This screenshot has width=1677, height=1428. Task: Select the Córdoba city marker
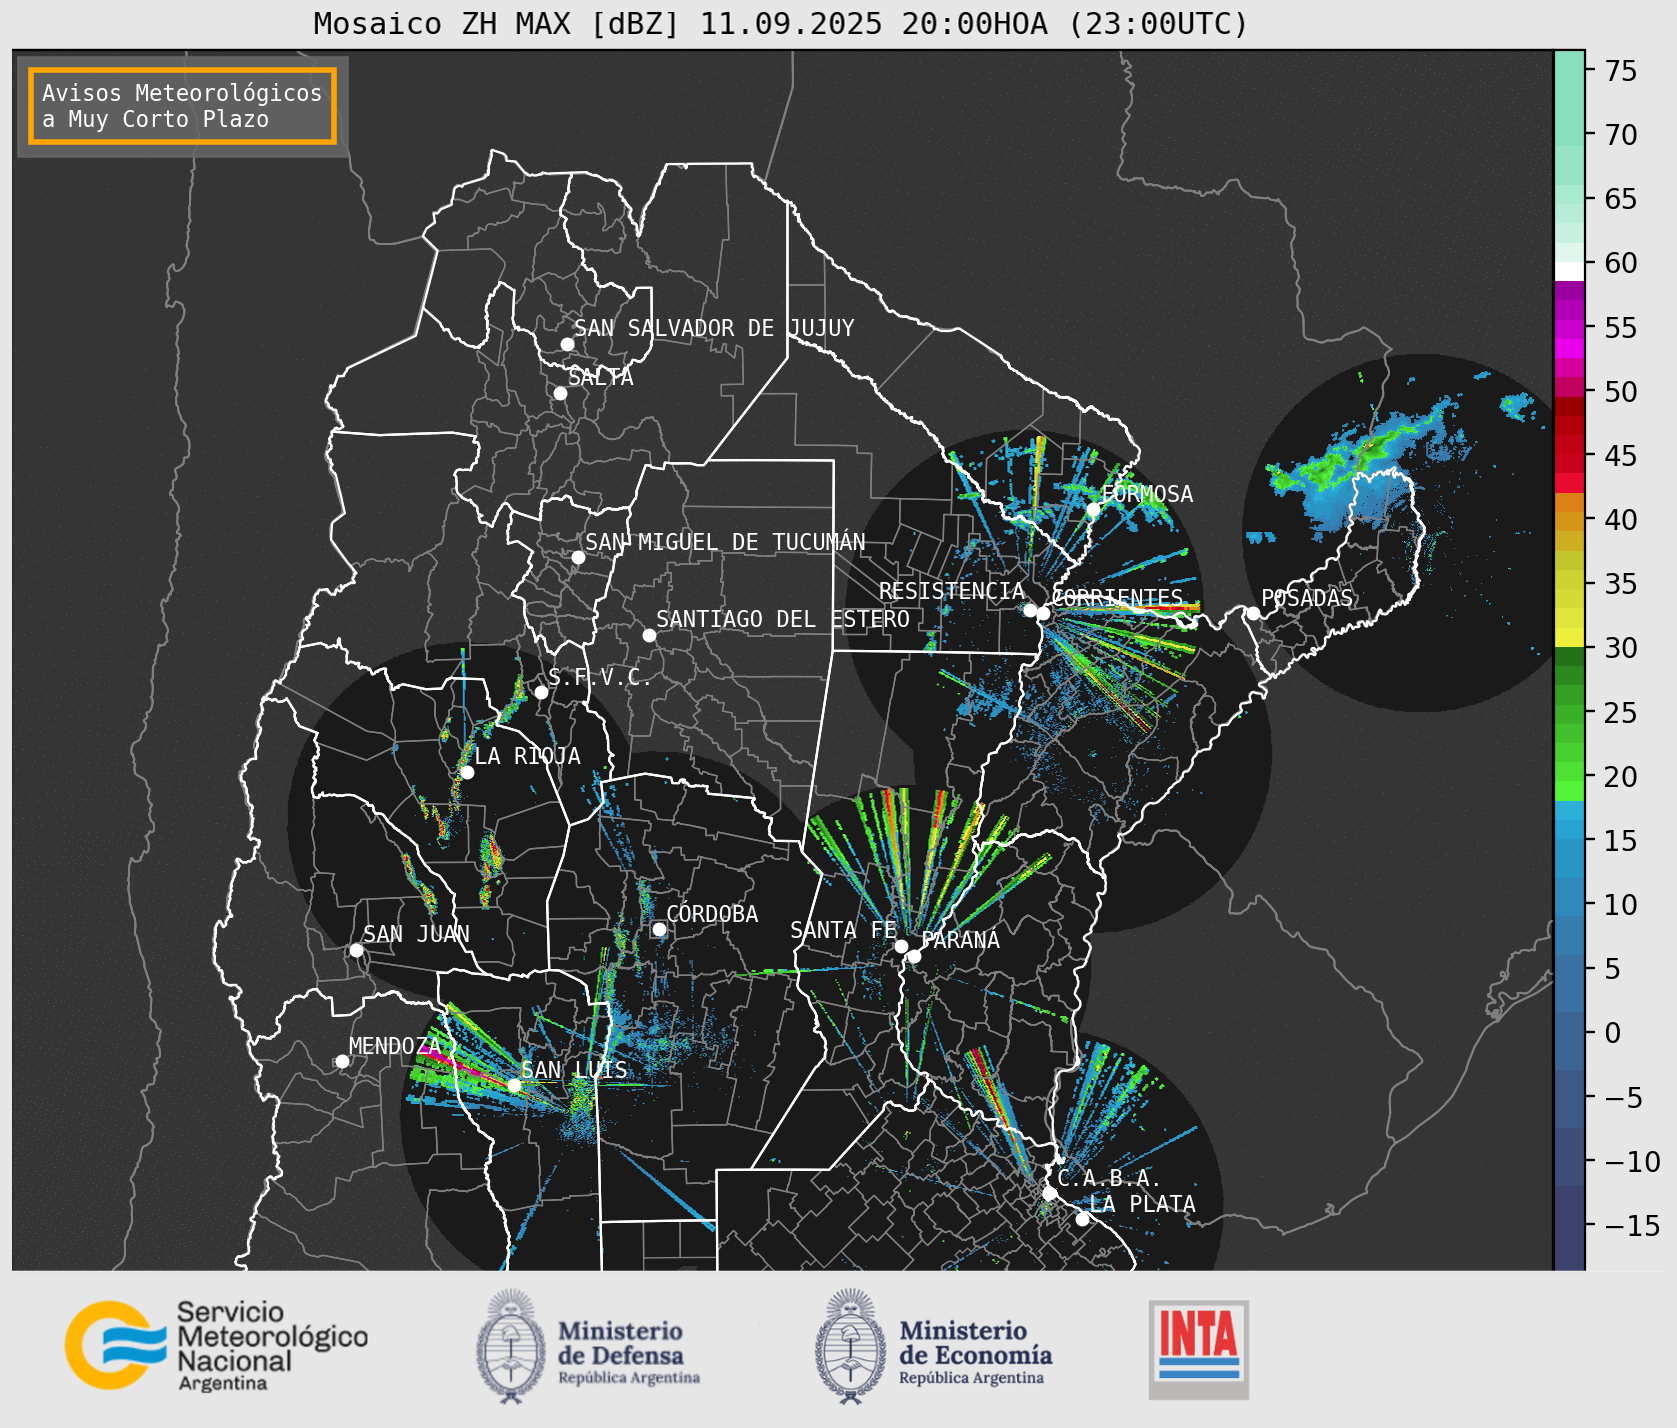pos(659,929)
